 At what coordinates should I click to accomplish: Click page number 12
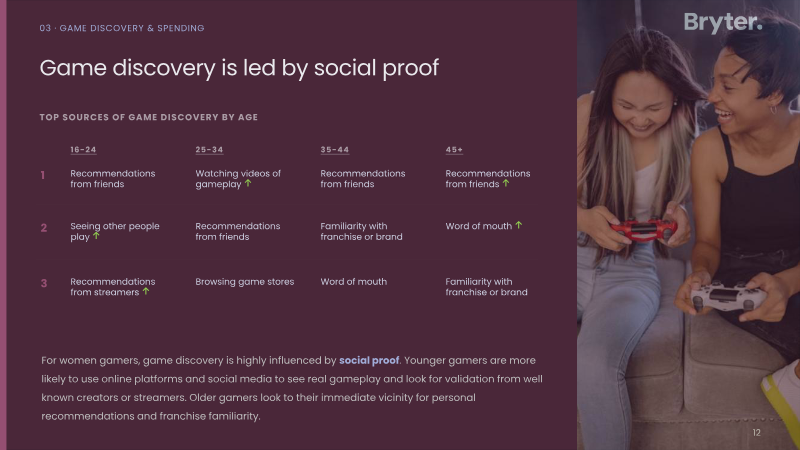pos(756,433)
